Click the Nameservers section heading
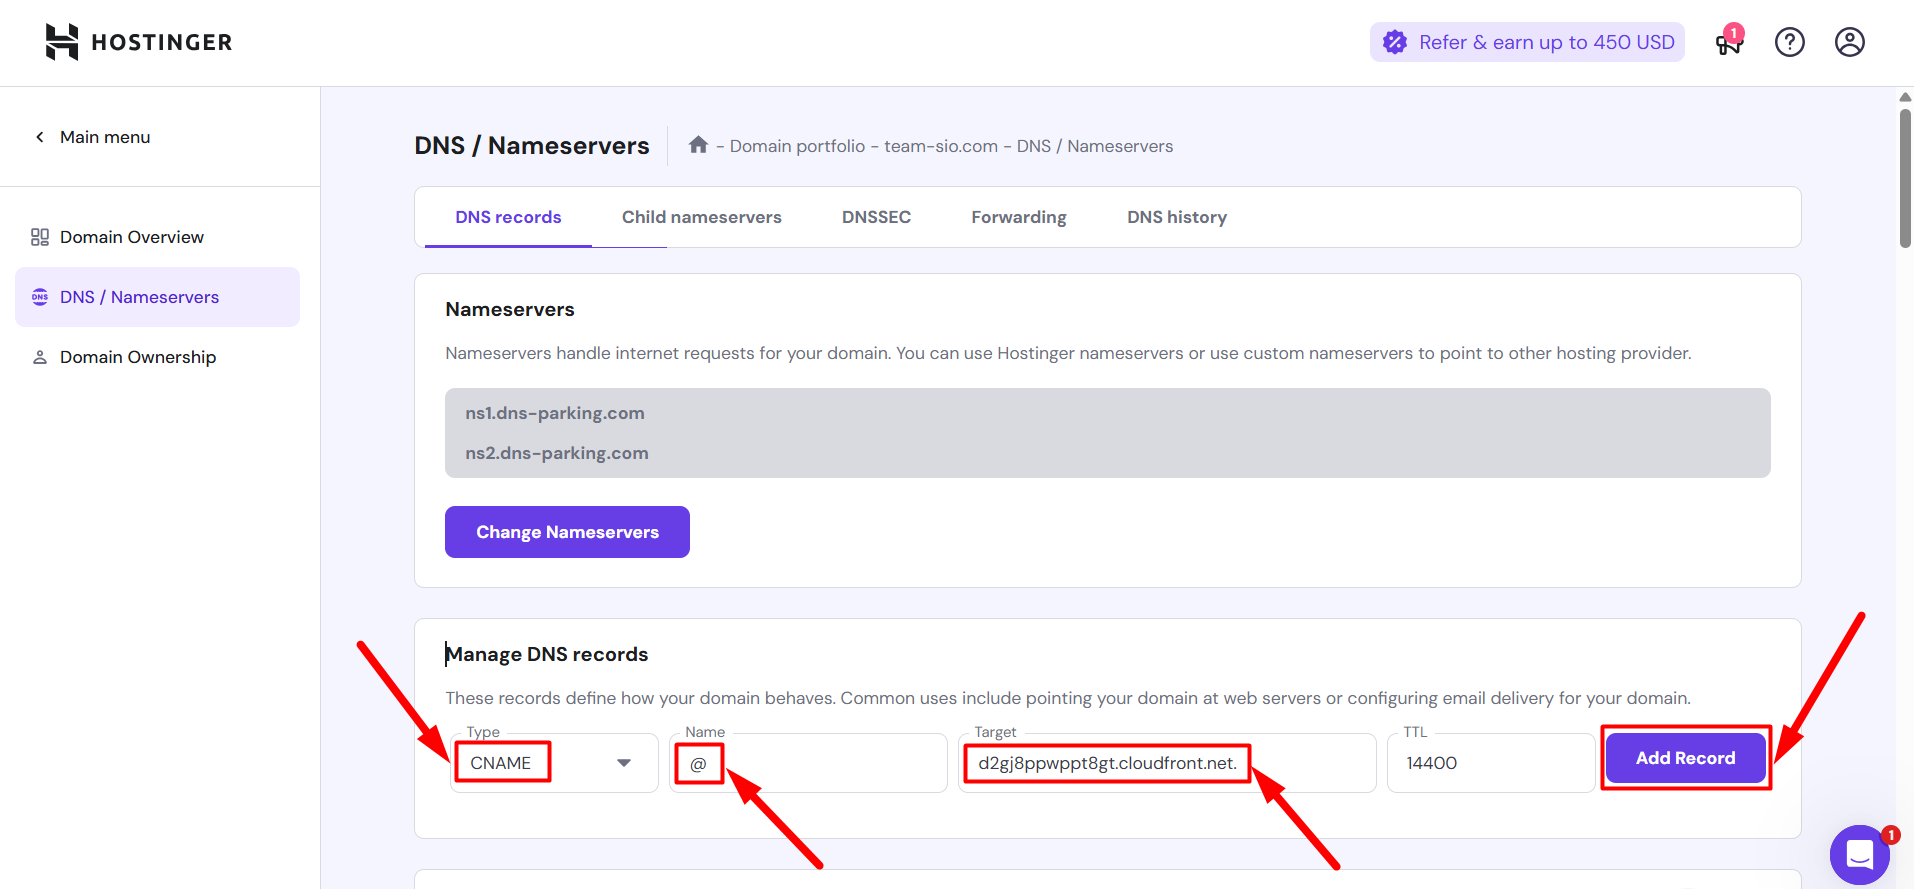Screen dimensions: 1914x889 (510, 309)
